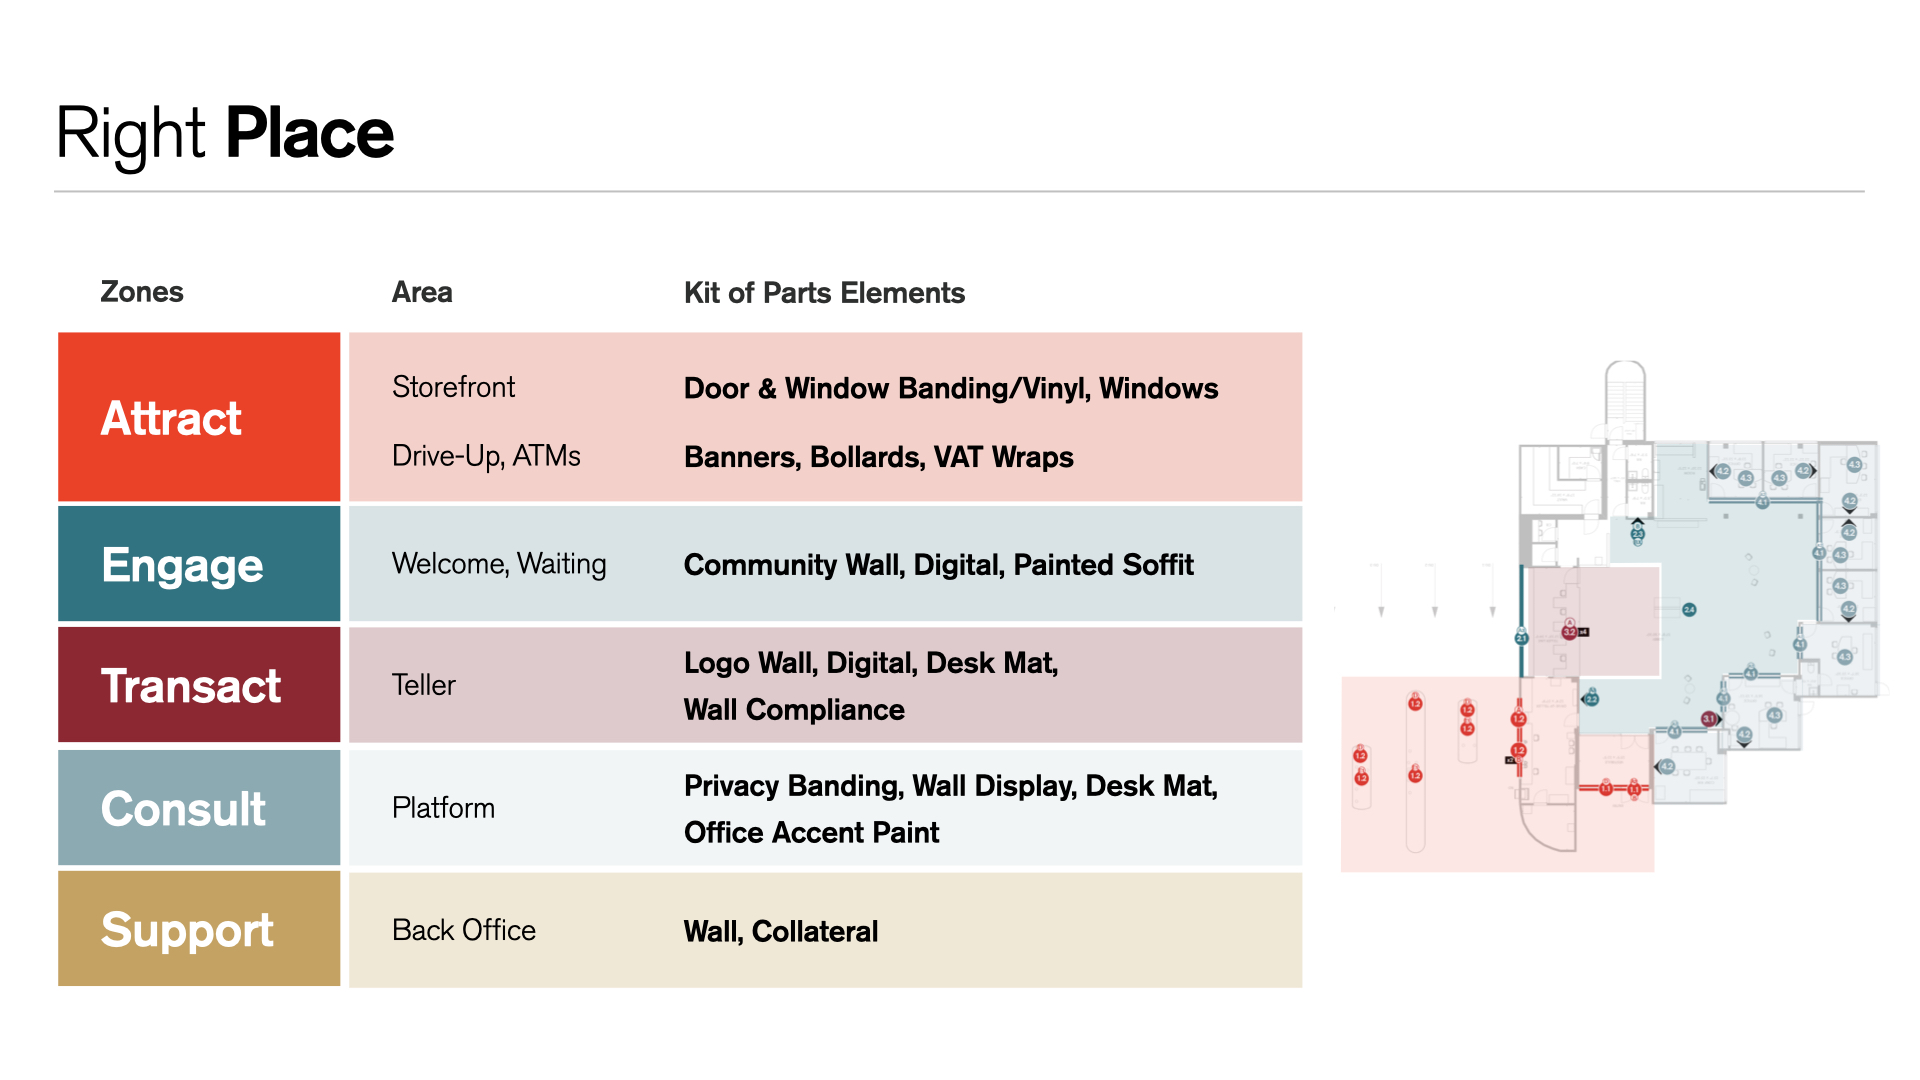1920x1080 pixels.
Task: Click the 2.1 marker on floor plan
Action: (x=1521, y=638)
